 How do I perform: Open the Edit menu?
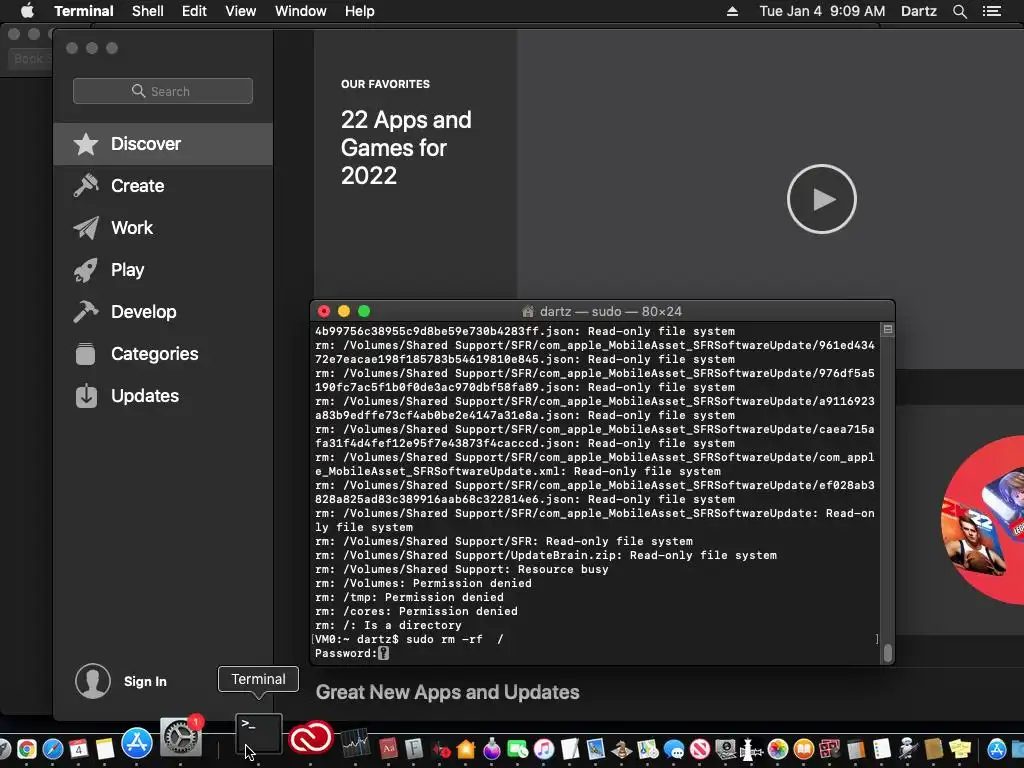pos(194,11)
